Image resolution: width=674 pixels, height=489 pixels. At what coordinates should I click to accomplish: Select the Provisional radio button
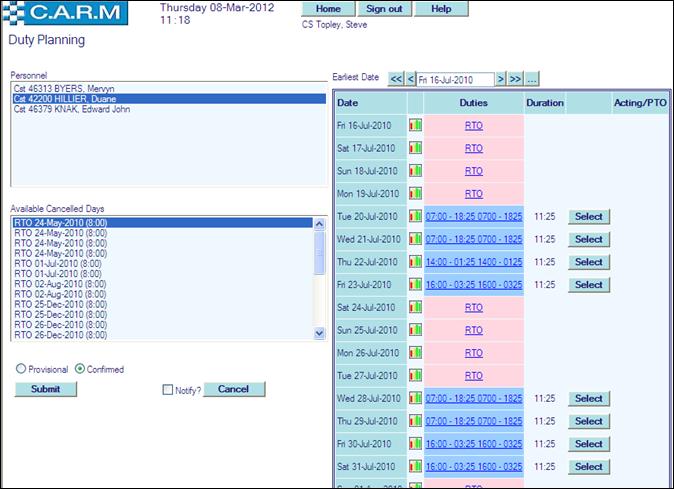20,369
